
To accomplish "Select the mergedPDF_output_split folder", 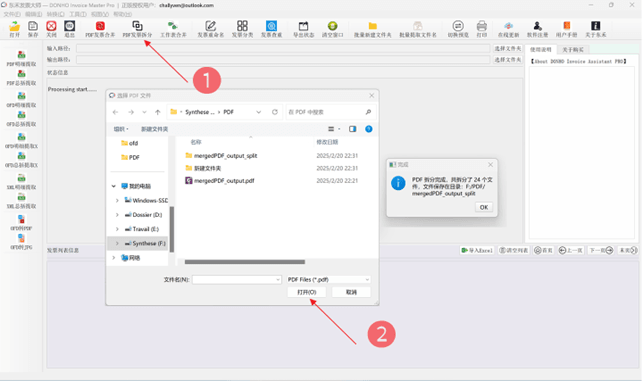I will tap(225, 155).
